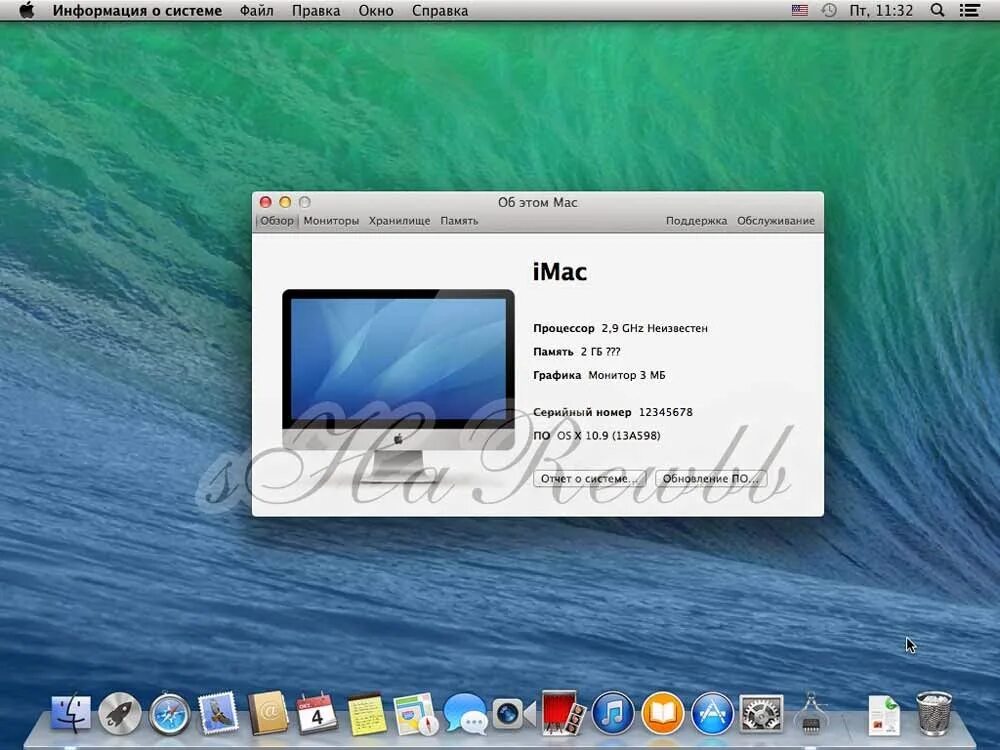Click the US flag input source icon
The image size is (1000, 750).
(x=800, y=11)
